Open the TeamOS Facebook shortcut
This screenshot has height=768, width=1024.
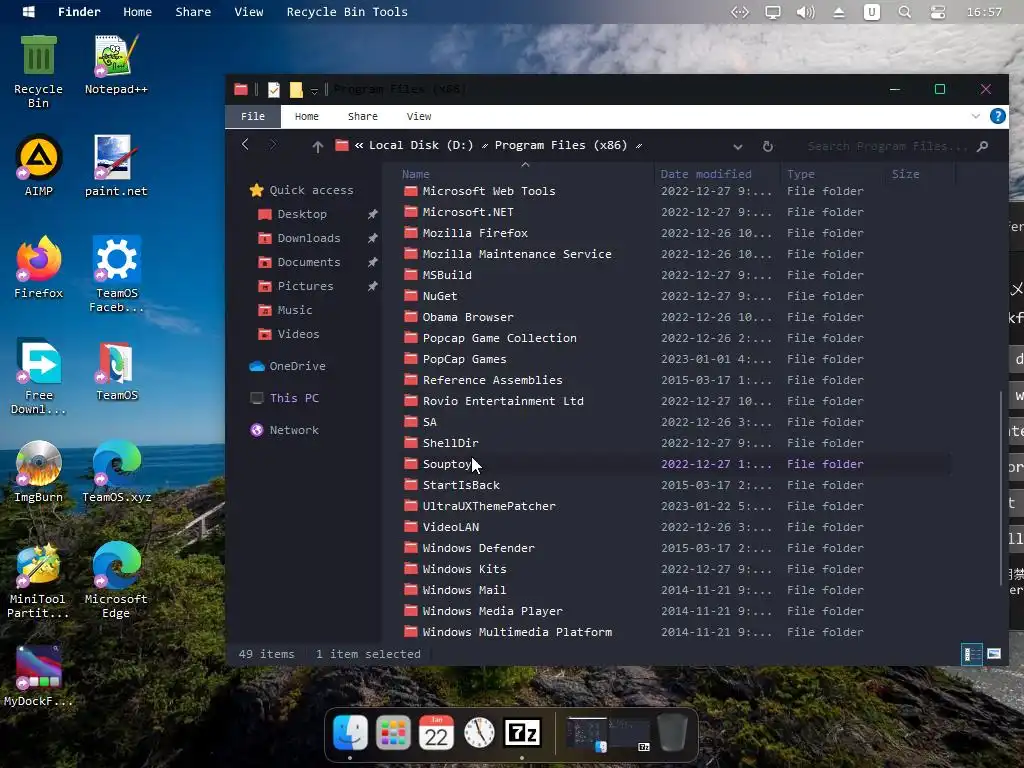point(117,274)
